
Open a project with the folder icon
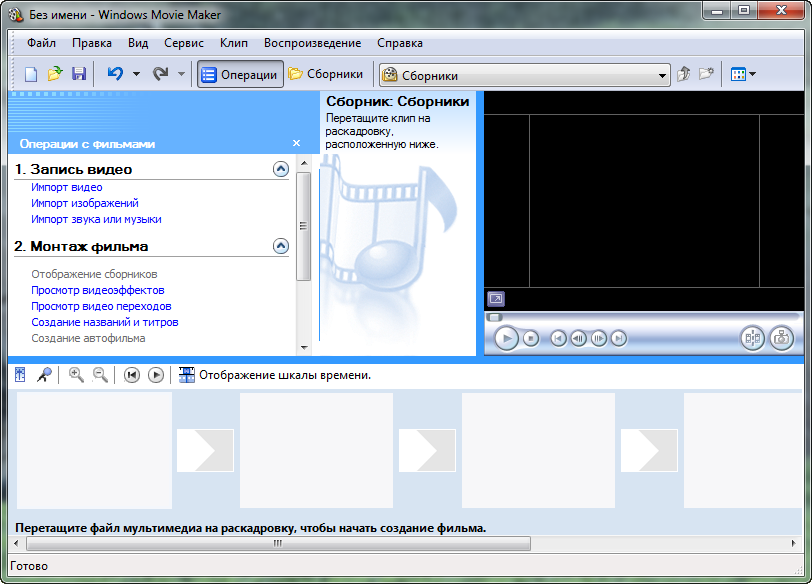tap(55, 74)
